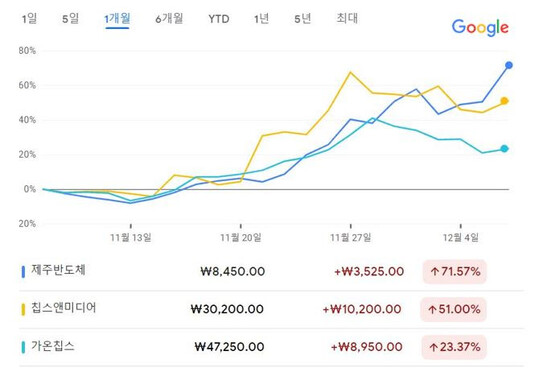539x376 pixels.
Task: Click the up arrow in 71.57% badge
Action: point(435,272)
